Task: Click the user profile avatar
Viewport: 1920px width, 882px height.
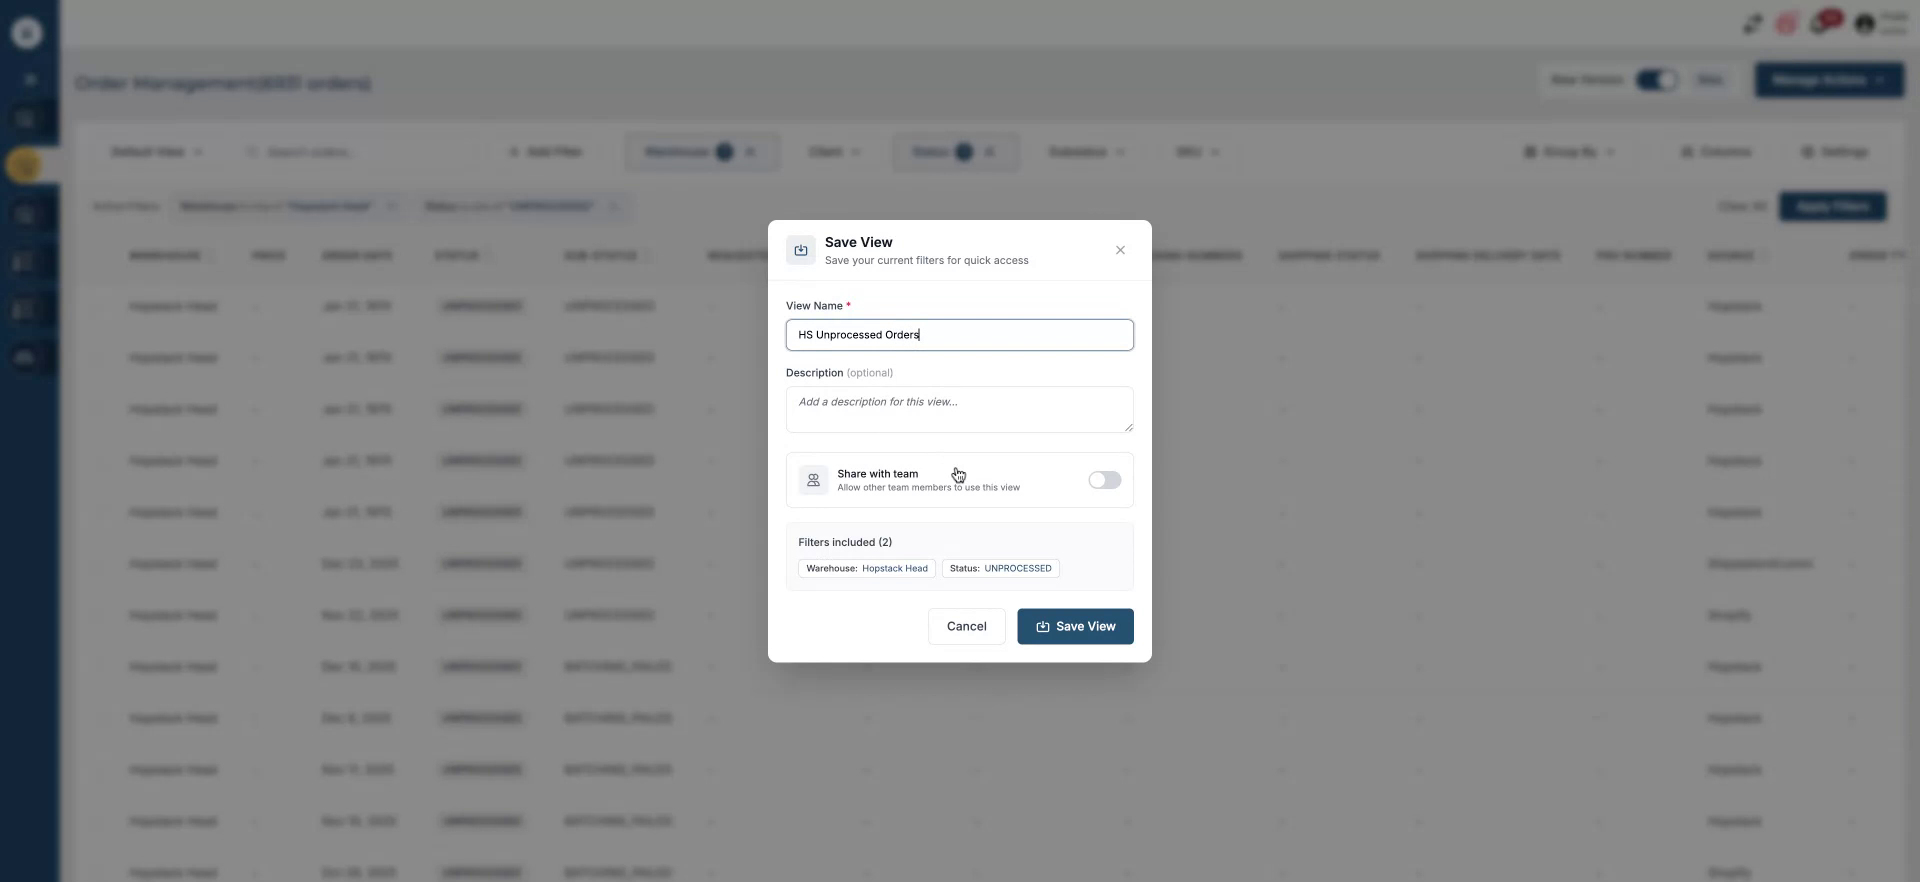Action: click(1865, 24)
